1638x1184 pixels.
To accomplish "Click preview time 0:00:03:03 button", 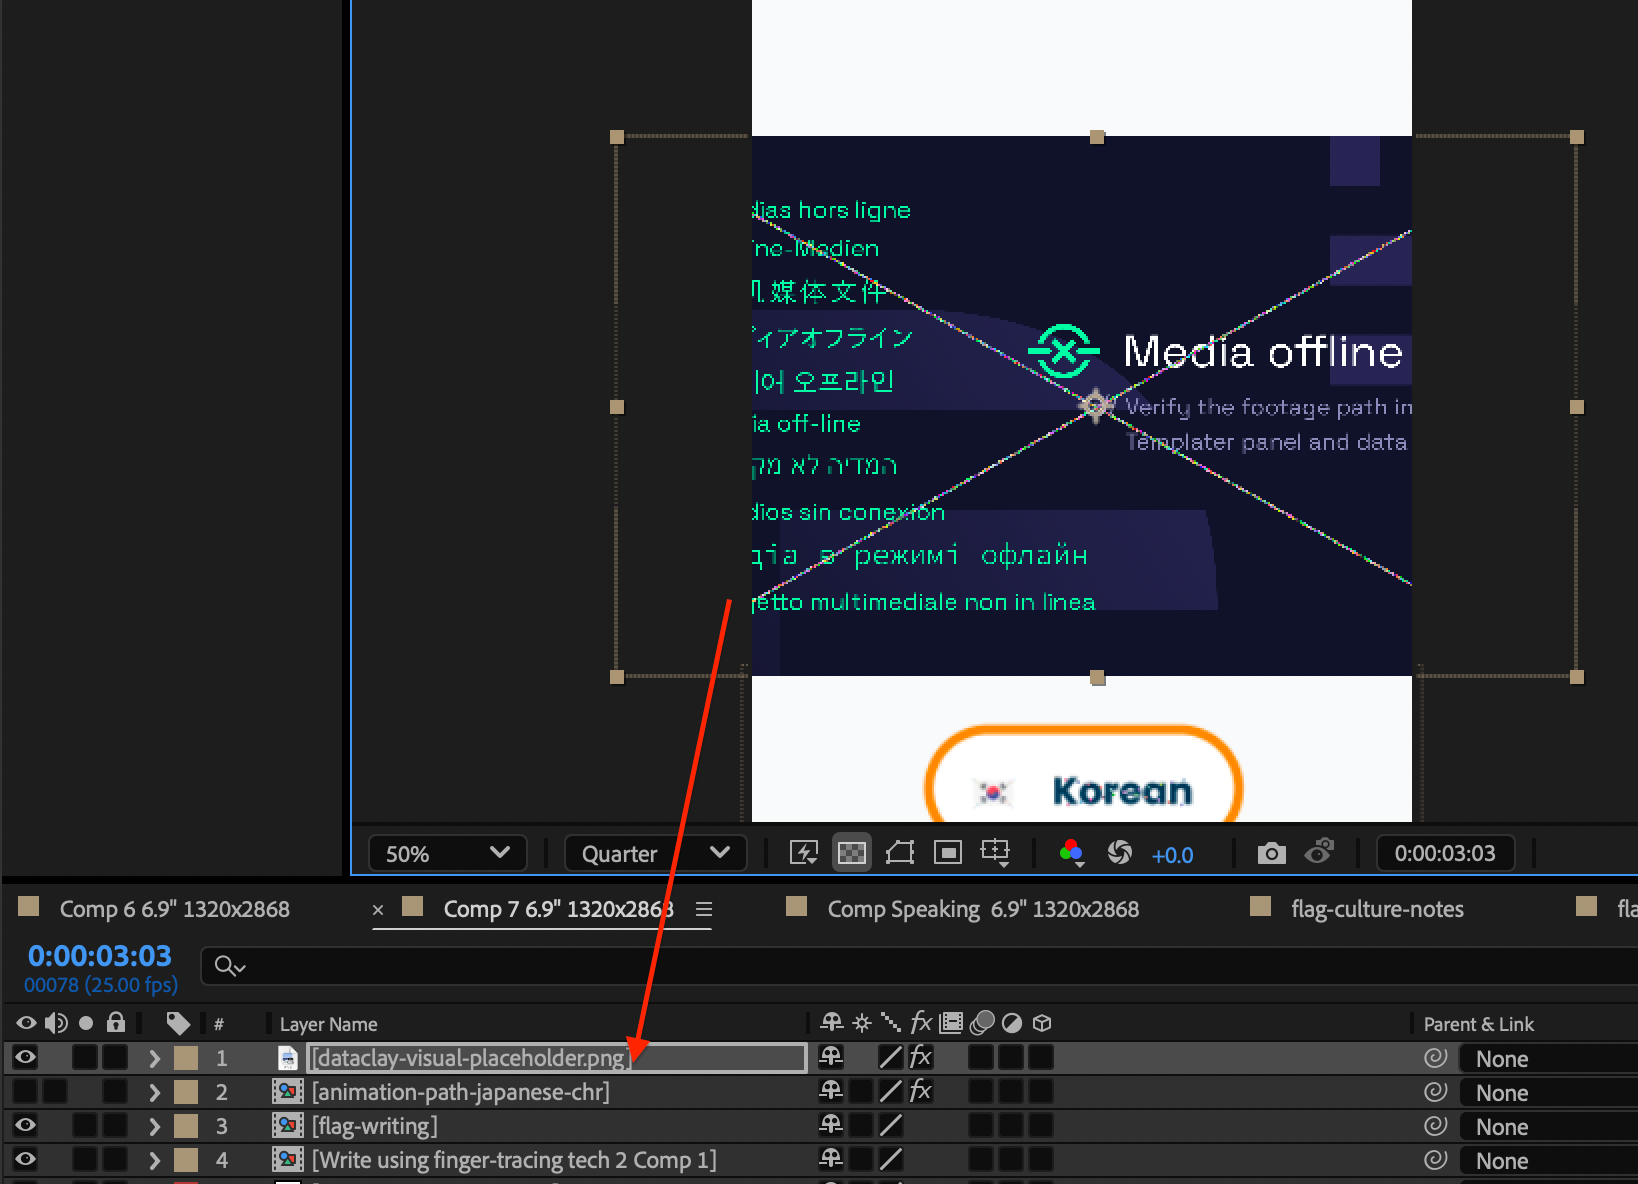I will (1445, 853).
